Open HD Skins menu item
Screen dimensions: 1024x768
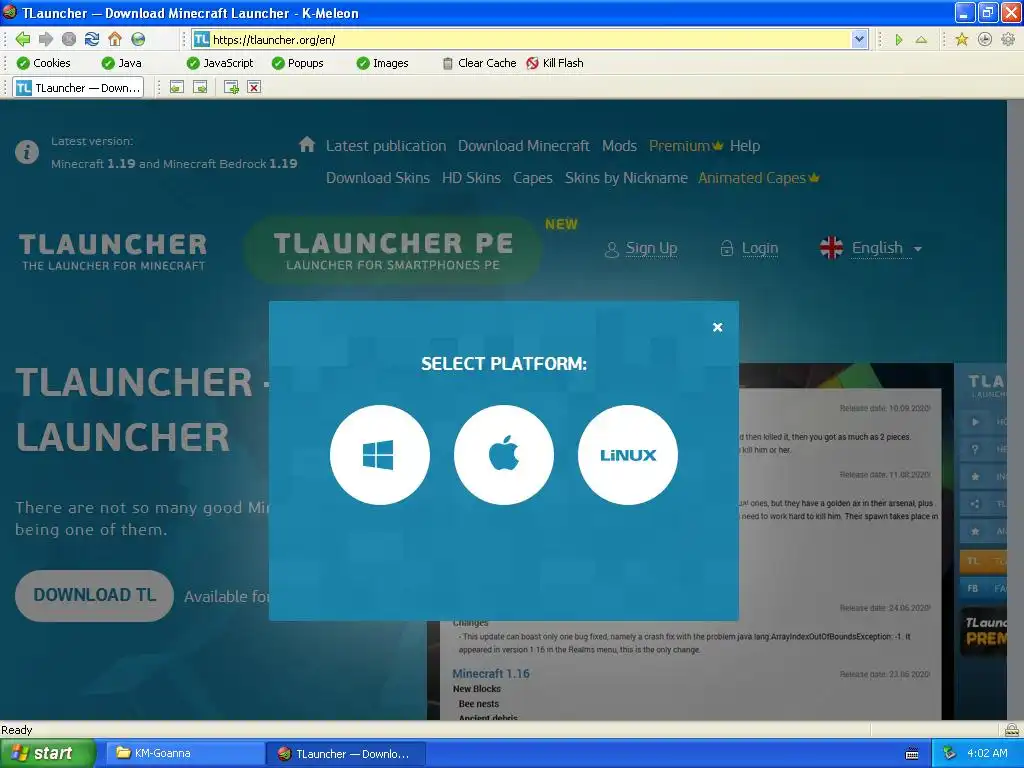coord(472,178)
